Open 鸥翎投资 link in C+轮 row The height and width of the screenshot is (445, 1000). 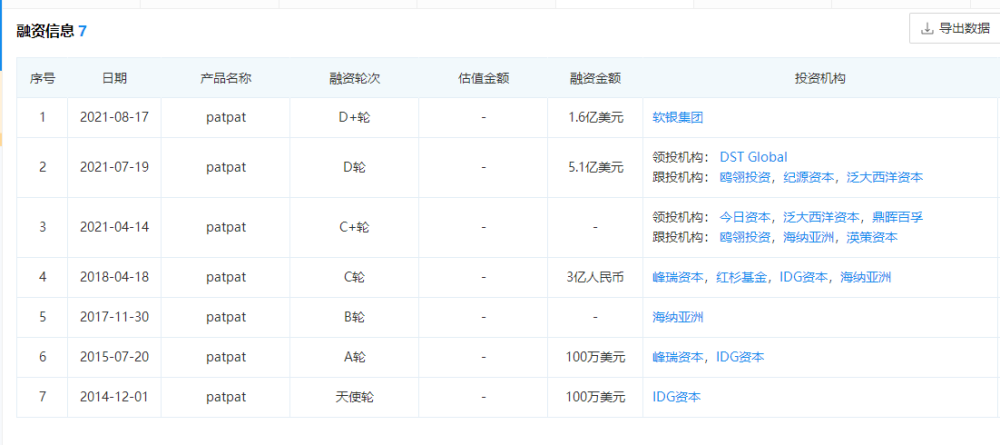(x=745, y=237)
